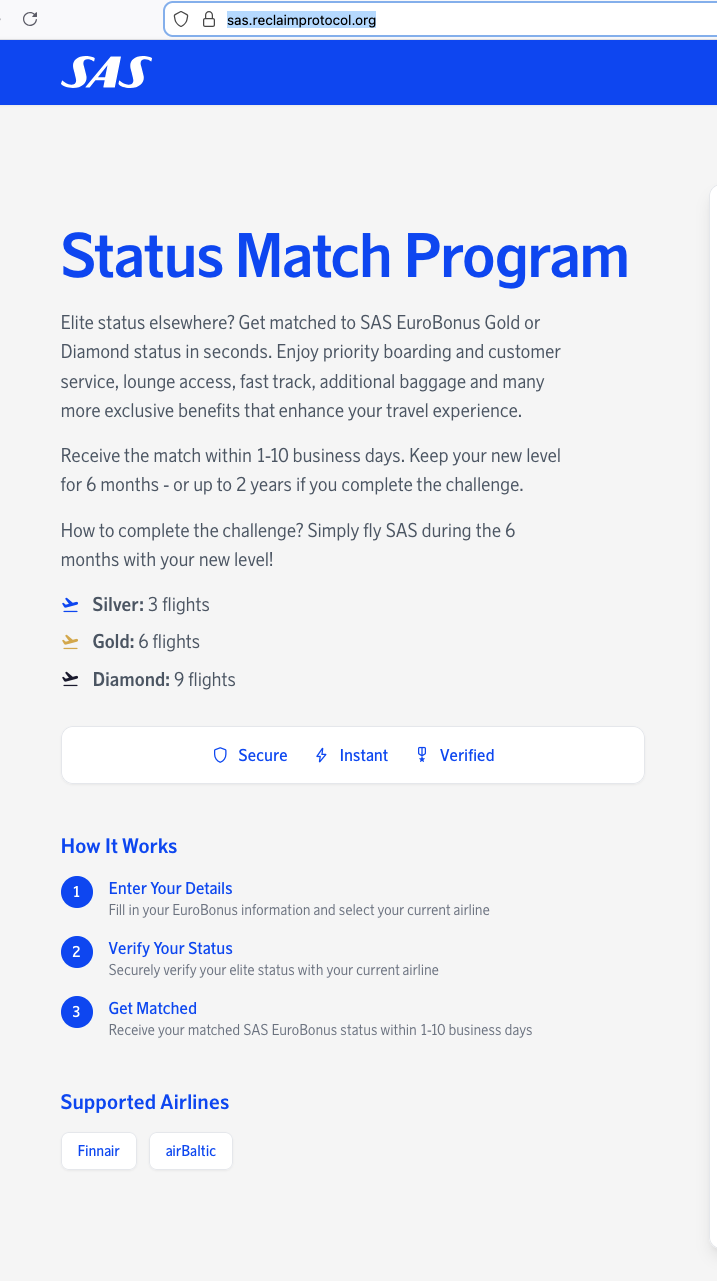
Task: Select the airBaltic airline chip
Action: tap(191, 1151)
